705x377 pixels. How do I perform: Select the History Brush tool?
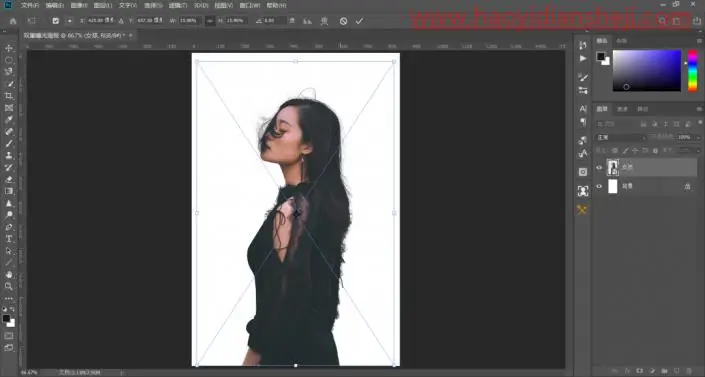(x=9, y=167)
